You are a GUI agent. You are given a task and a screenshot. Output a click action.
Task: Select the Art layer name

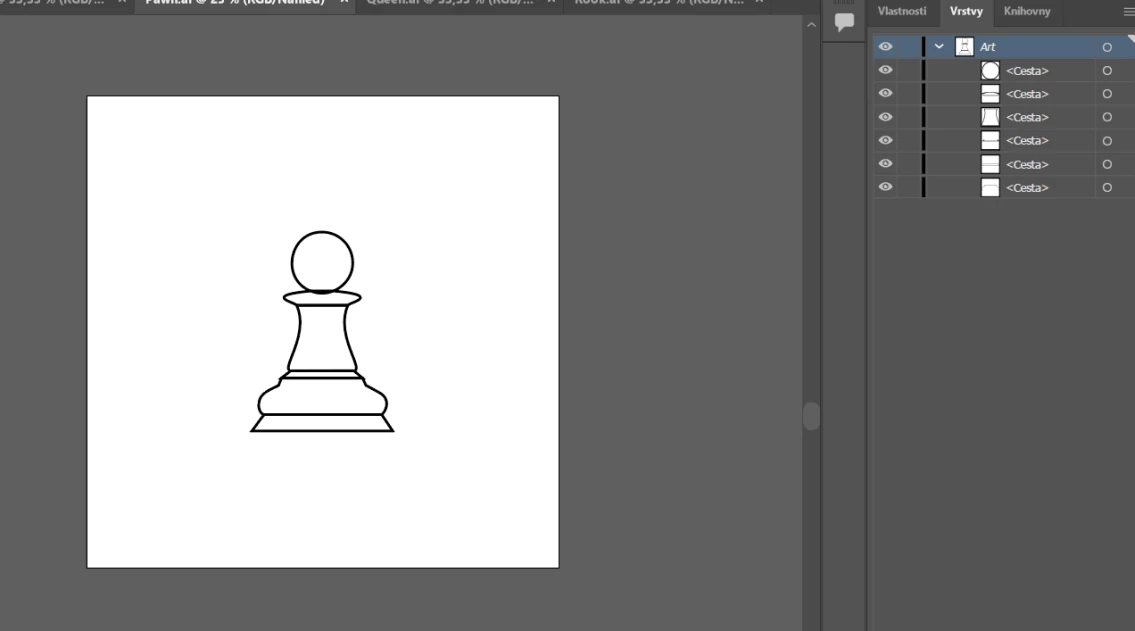(987, 47)
